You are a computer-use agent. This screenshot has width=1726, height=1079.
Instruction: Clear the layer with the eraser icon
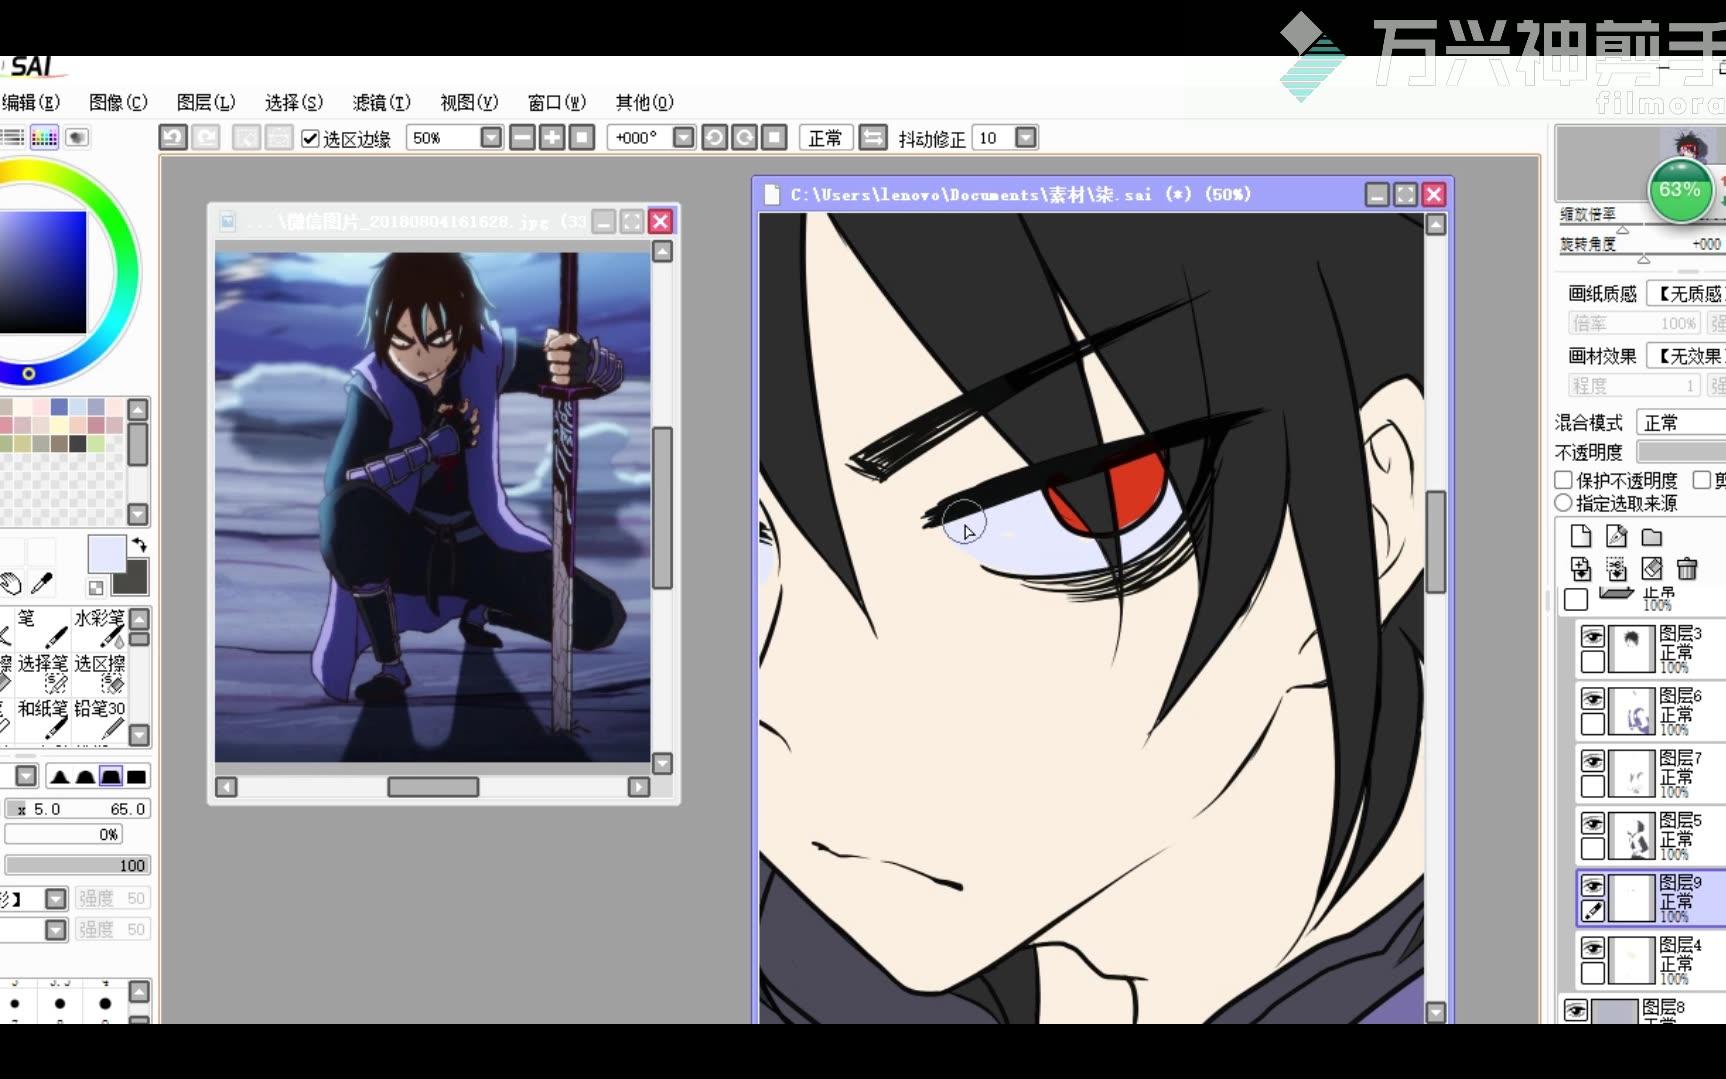pos(1652,569)
